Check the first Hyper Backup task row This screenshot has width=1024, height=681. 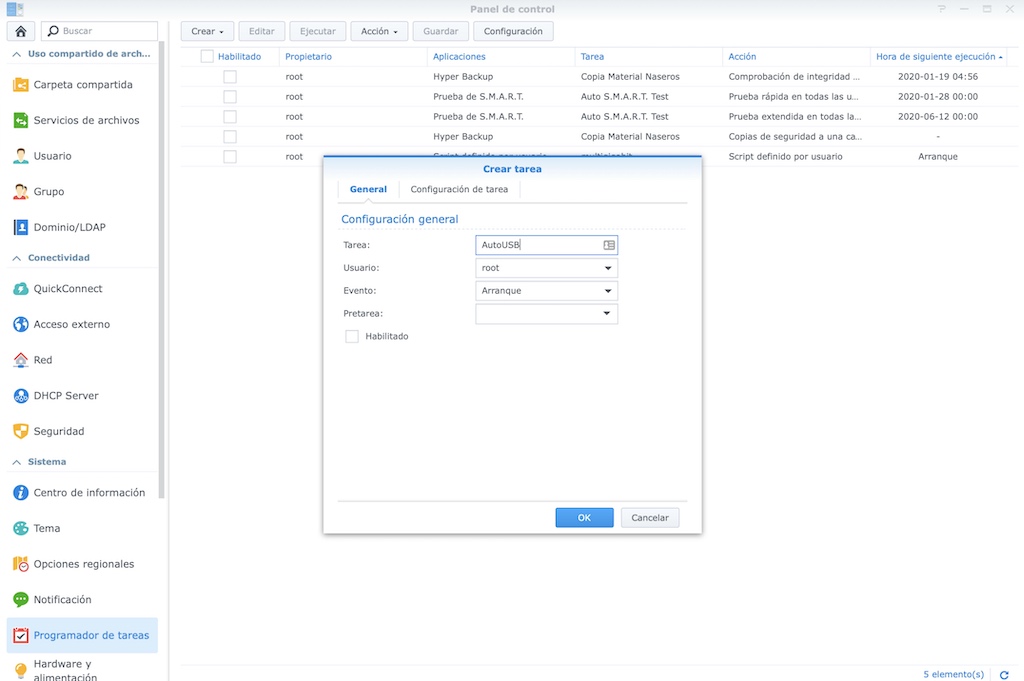point(230,76)
